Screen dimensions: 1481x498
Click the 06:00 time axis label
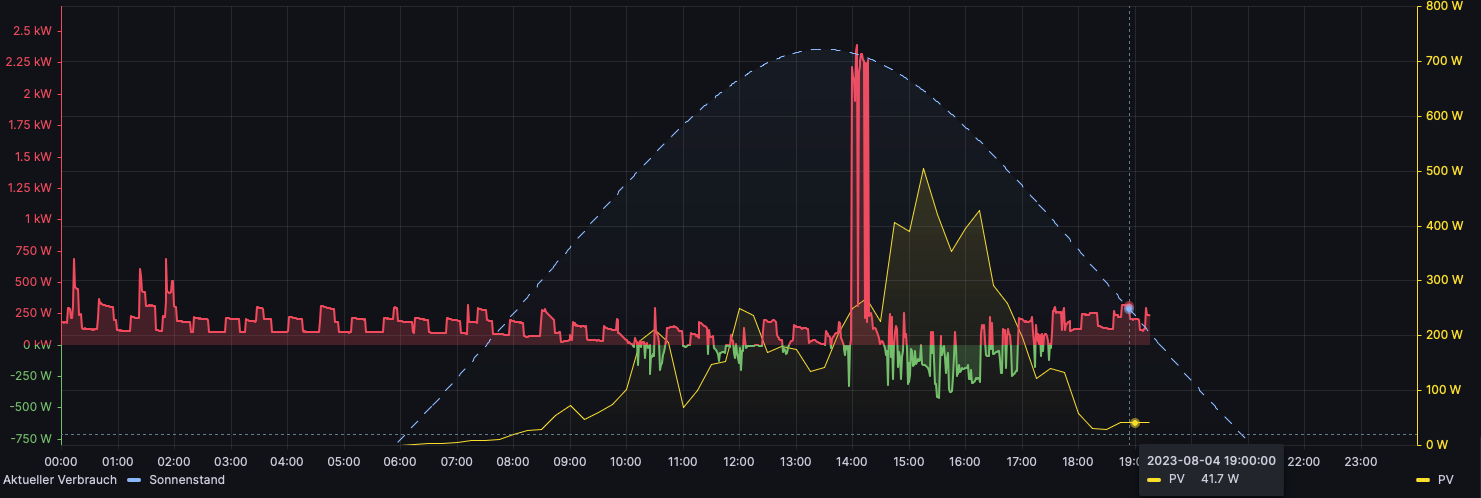(x=400, y=462)
